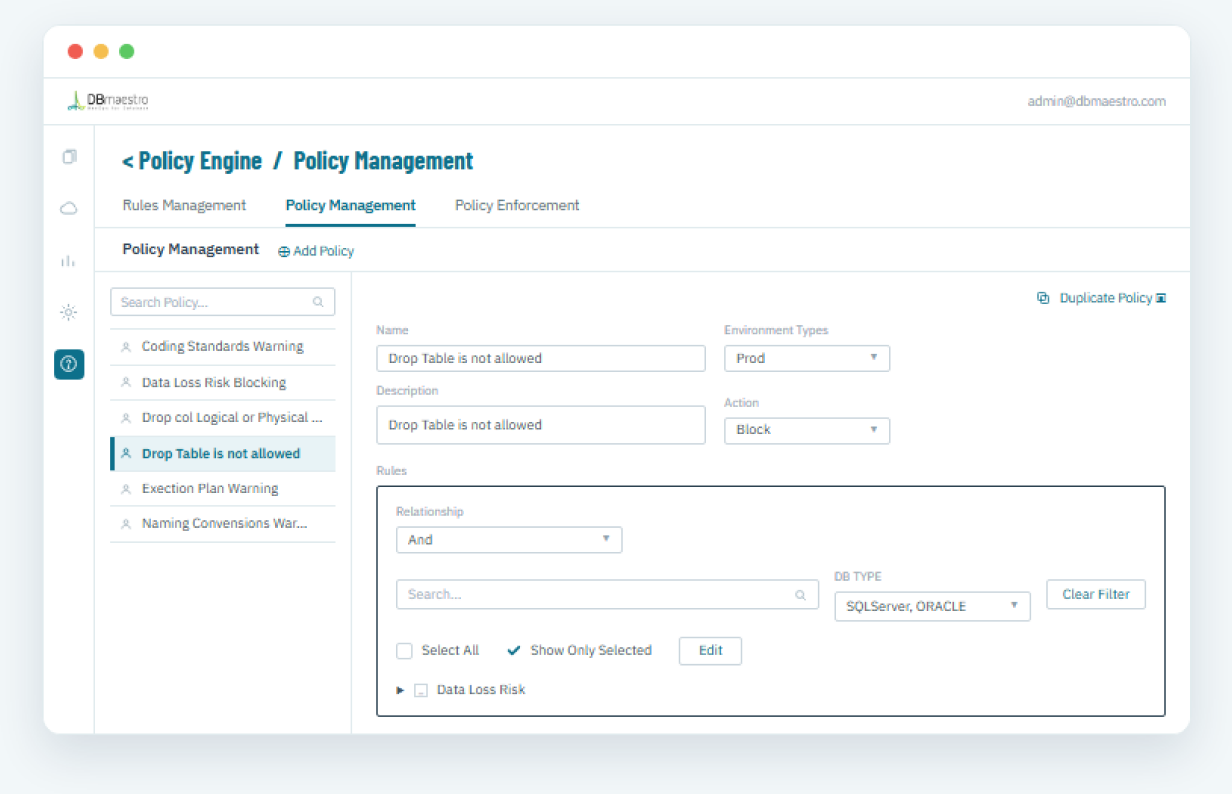Open the DB TYPE dropdown
The image size is (1232, 794).
[932, 606]
